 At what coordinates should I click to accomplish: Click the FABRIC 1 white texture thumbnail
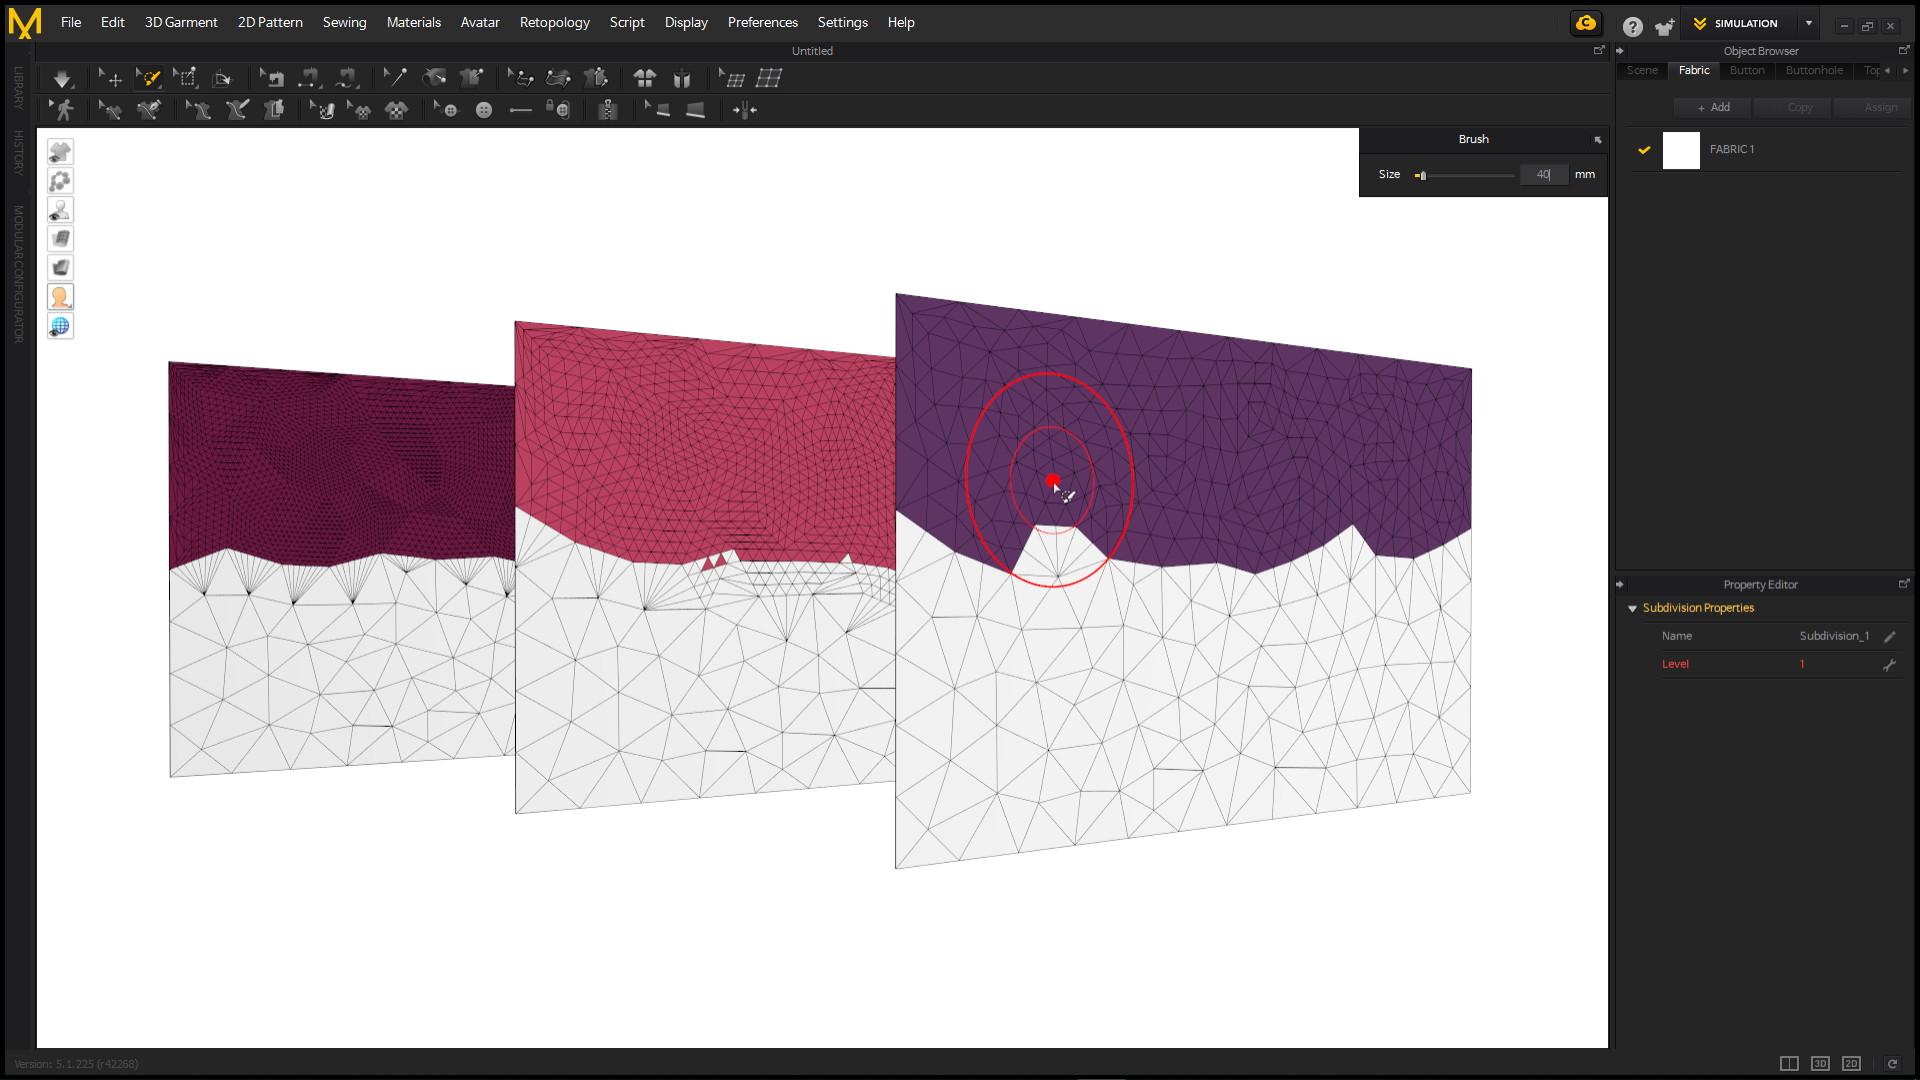click(x=1681, y=150)
